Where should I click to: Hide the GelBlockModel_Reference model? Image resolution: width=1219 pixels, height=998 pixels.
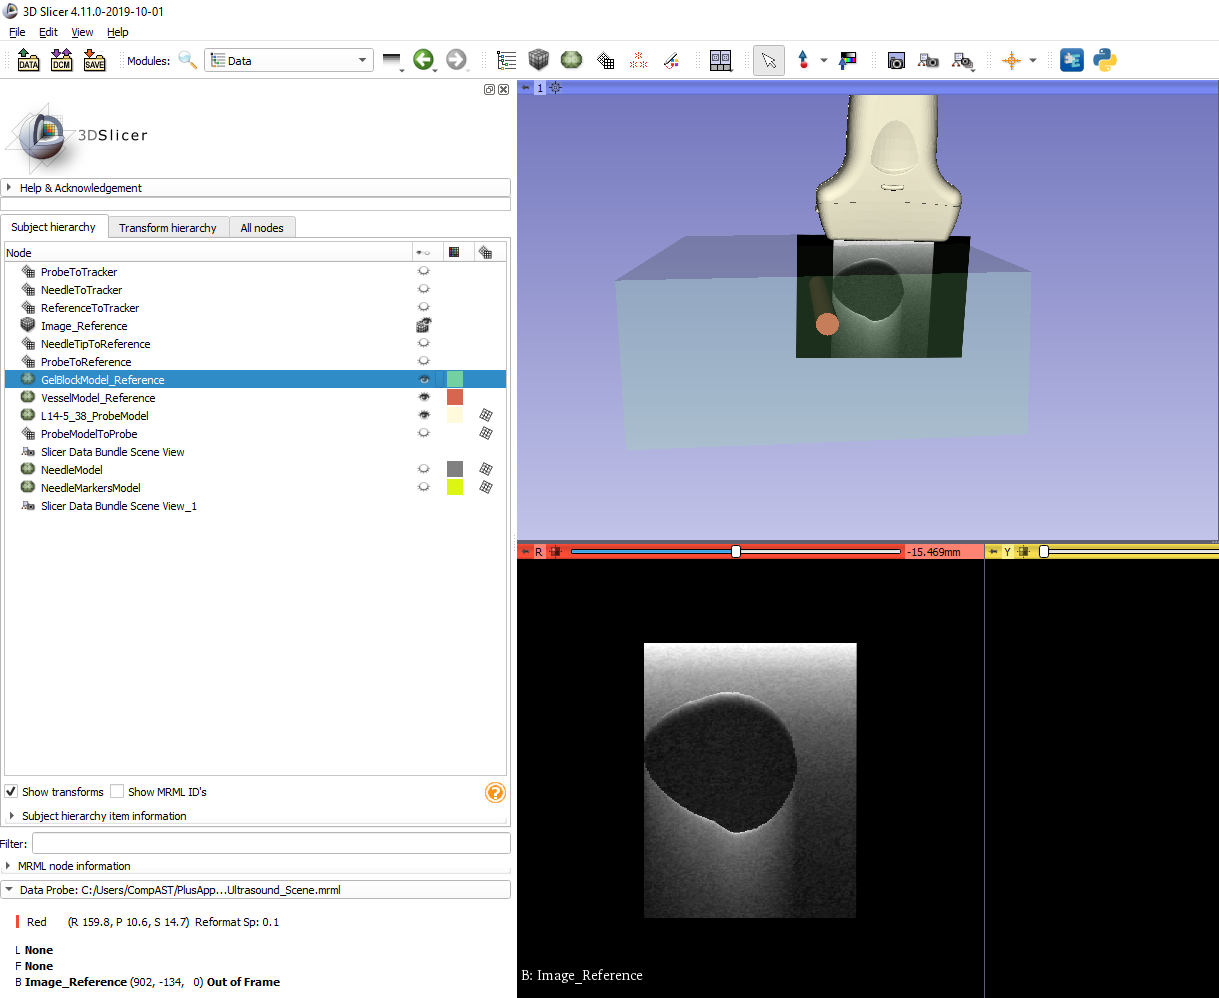tap(423, 379)
